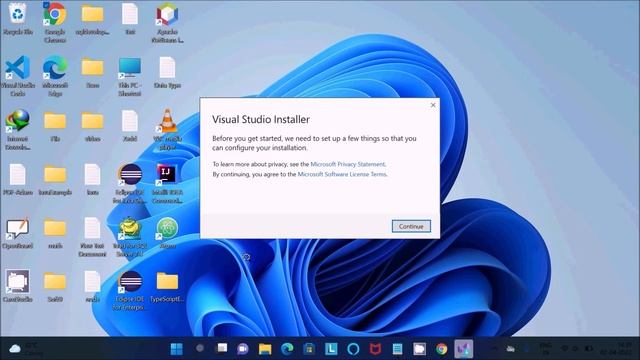Select the Apache NetBeans desktop shortcut
Viewport: 640px width, 360px height.
pyautogui.click(x=167, y=22)
